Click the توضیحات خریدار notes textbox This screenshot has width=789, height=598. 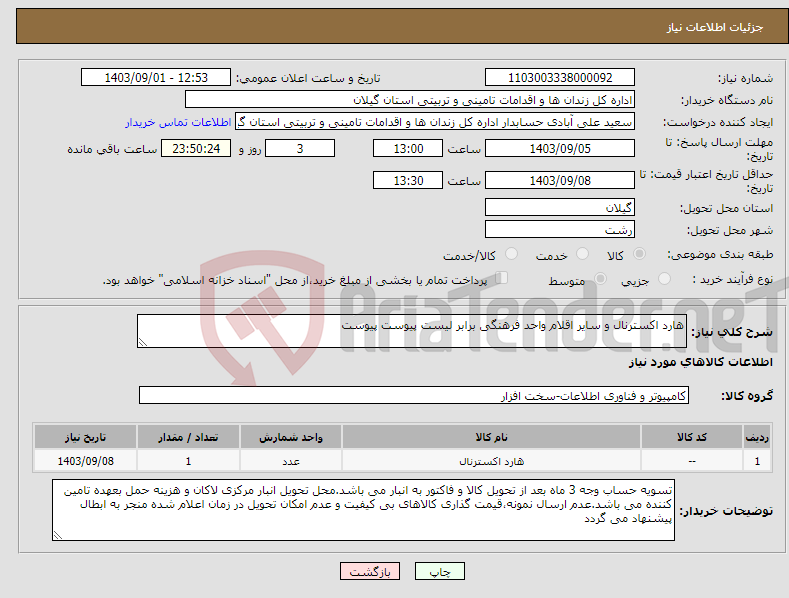point(363,510)
